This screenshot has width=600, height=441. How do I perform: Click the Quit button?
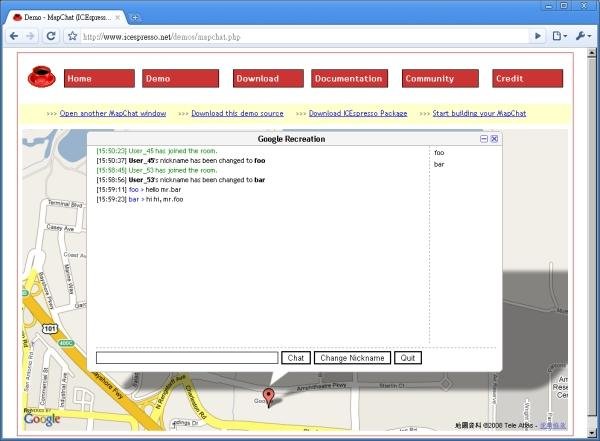pos(408,358)
